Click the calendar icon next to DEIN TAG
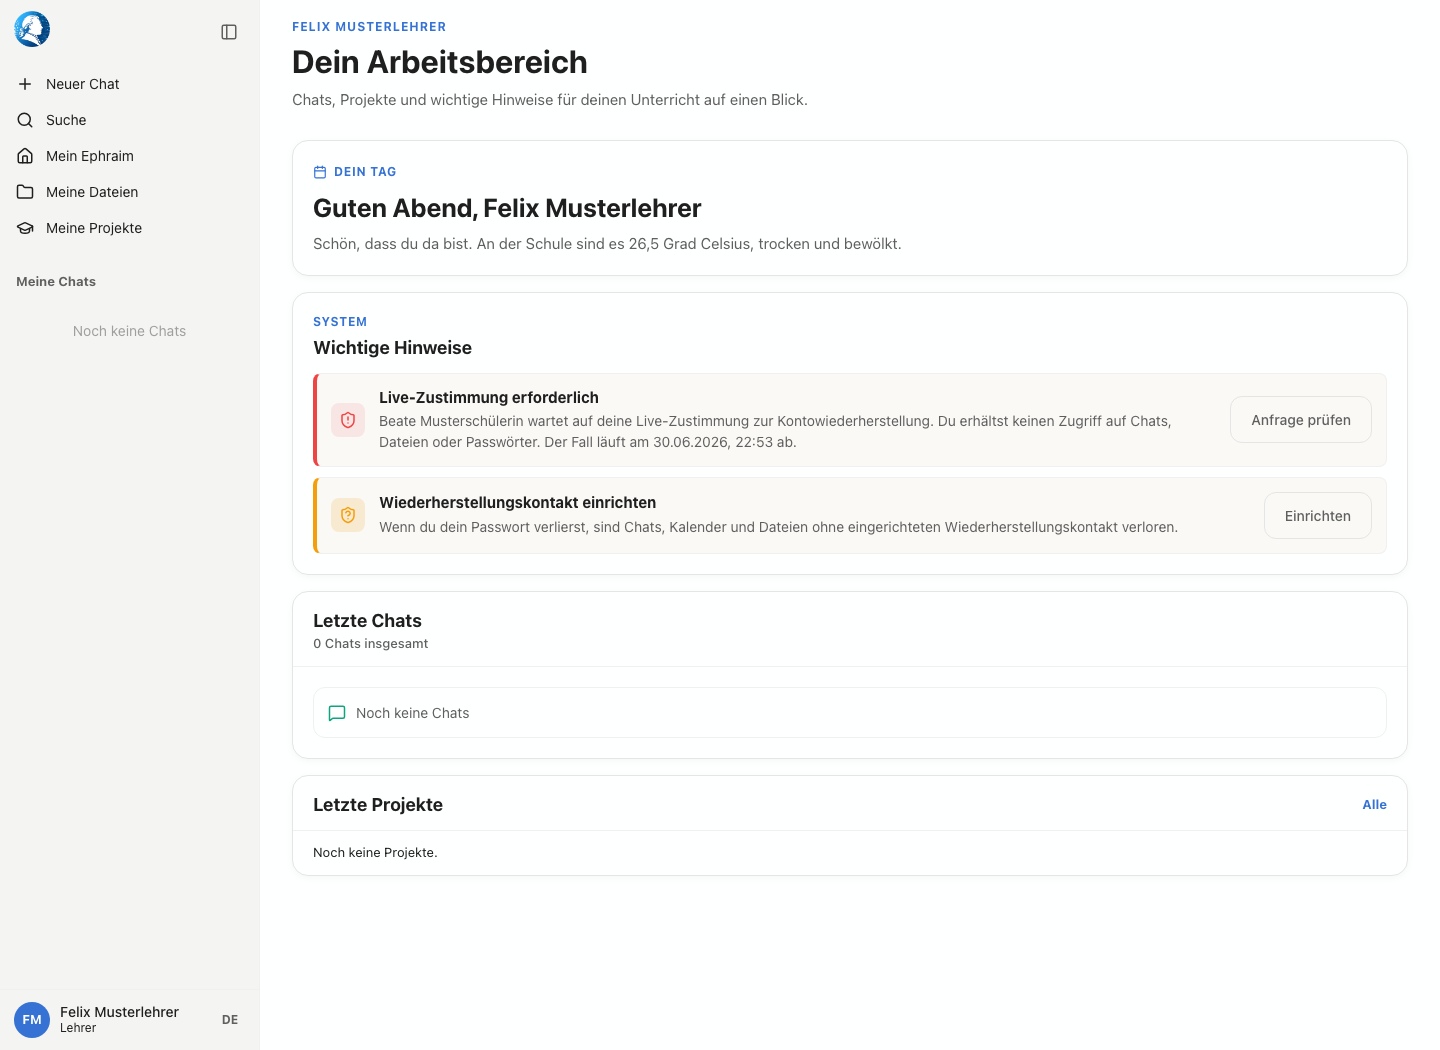This screenshot has height=1050, width=1440. click(x=320, y=172)
